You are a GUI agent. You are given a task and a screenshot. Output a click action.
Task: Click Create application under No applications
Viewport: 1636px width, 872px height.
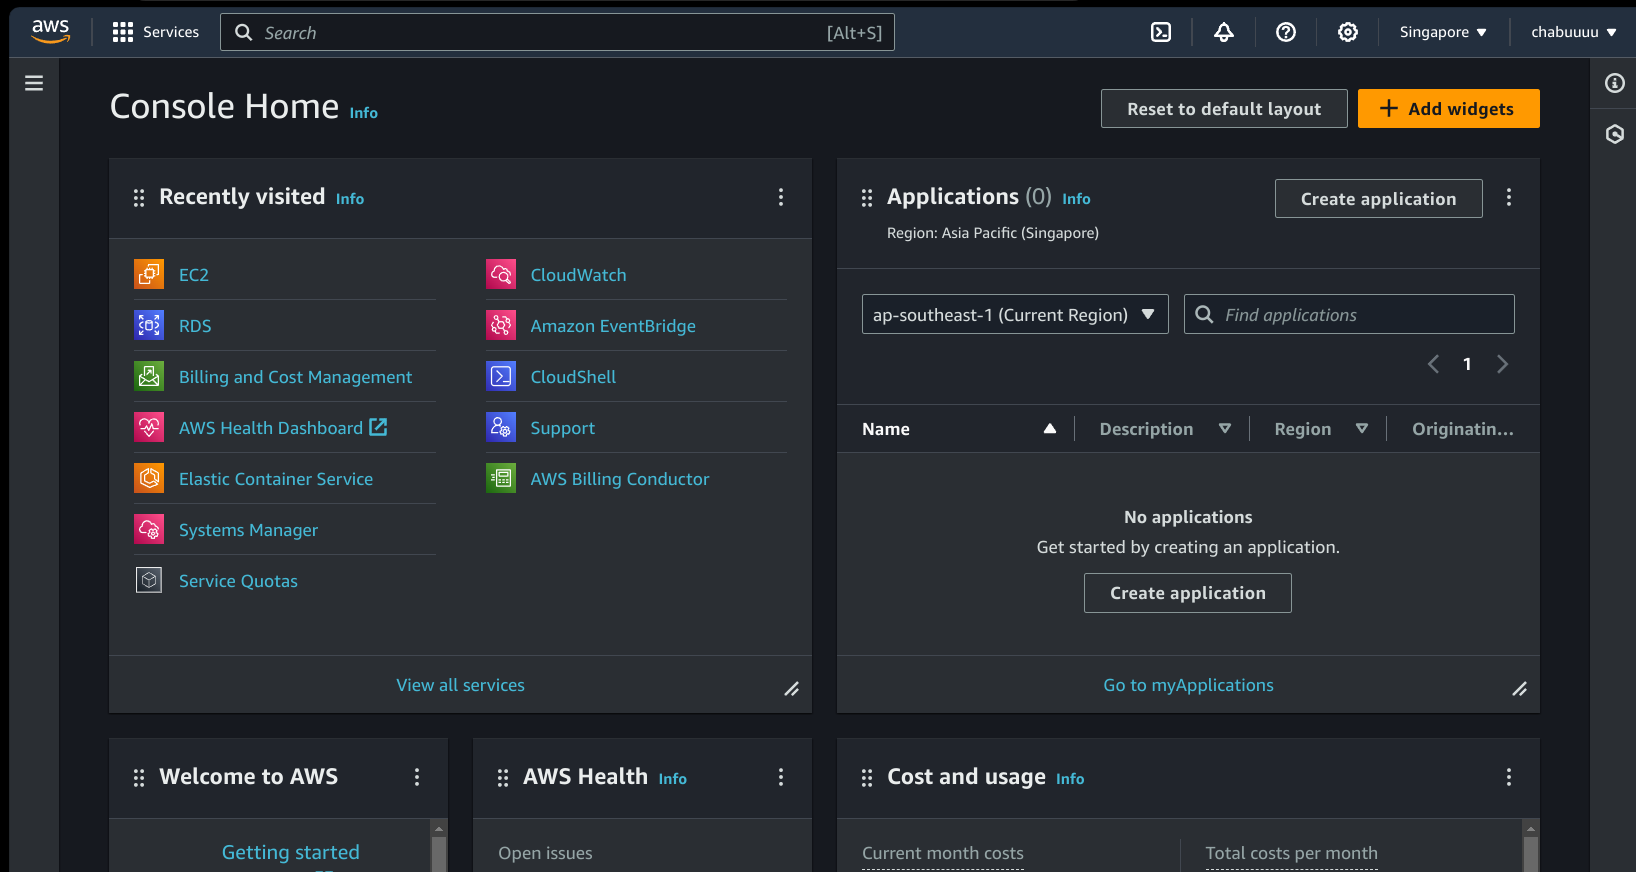[1188, 593]
